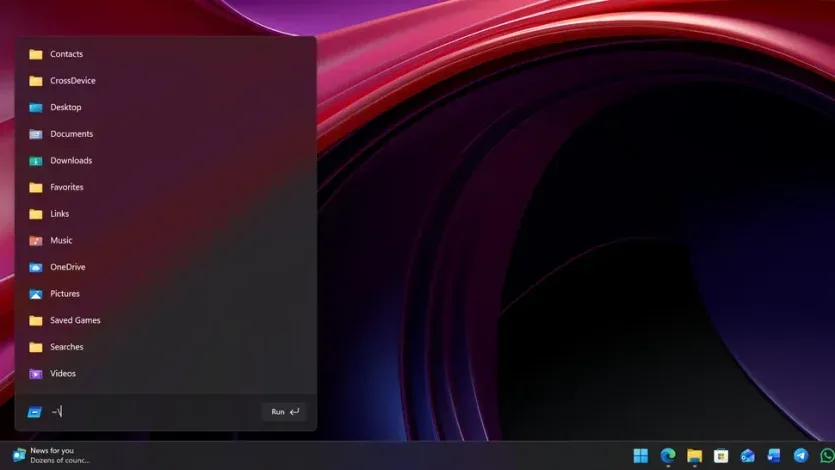Open the Documents folder icon
Viewport: 835px width, 470px height.
click(36, 134)
